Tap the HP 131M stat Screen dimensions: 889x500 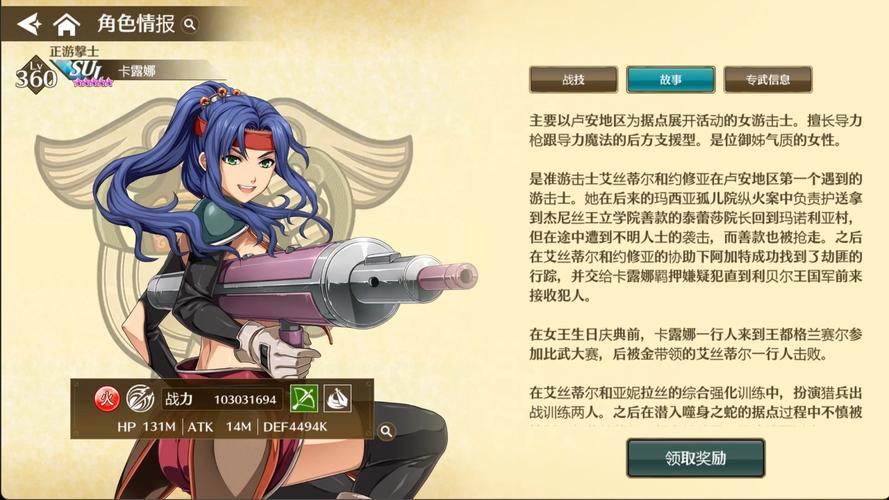pyautogui.click(x=146, y=427)
